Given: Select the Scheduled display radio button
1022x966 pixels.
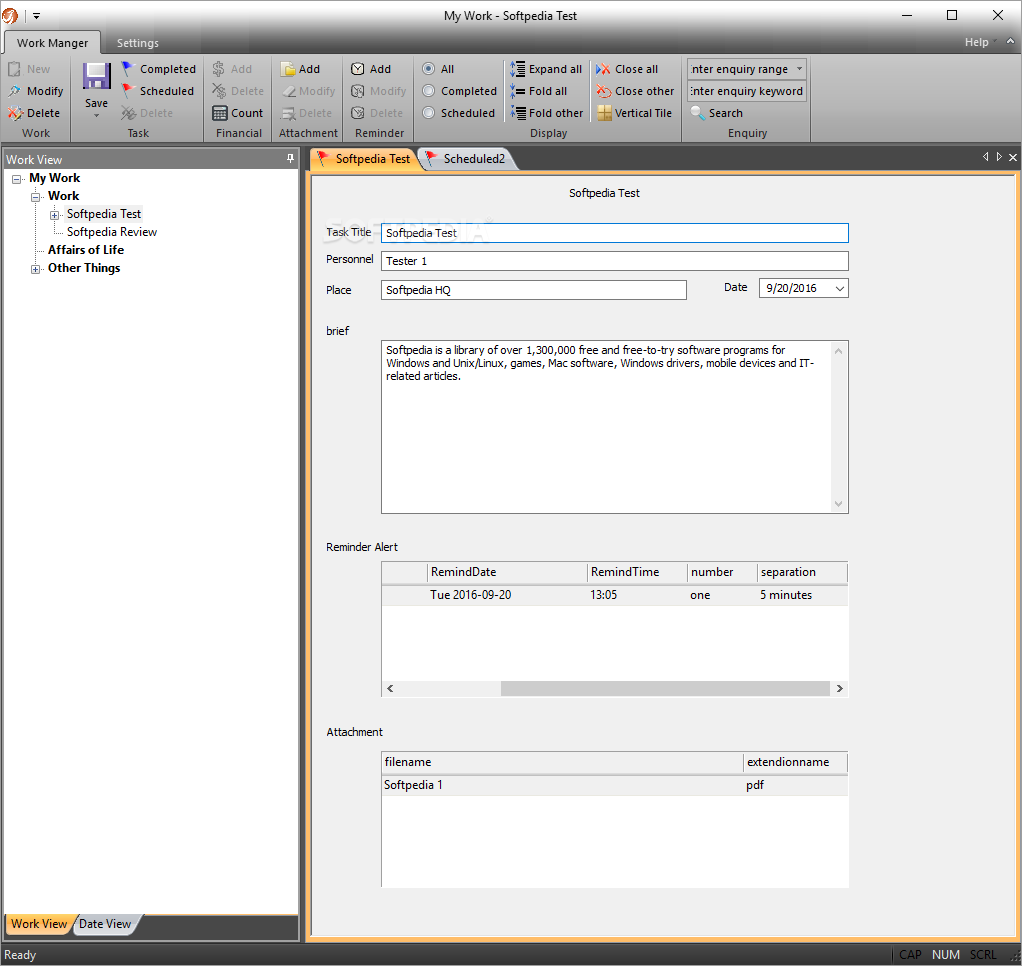Looking at the screenshot, I should click(x=428, y=113).
